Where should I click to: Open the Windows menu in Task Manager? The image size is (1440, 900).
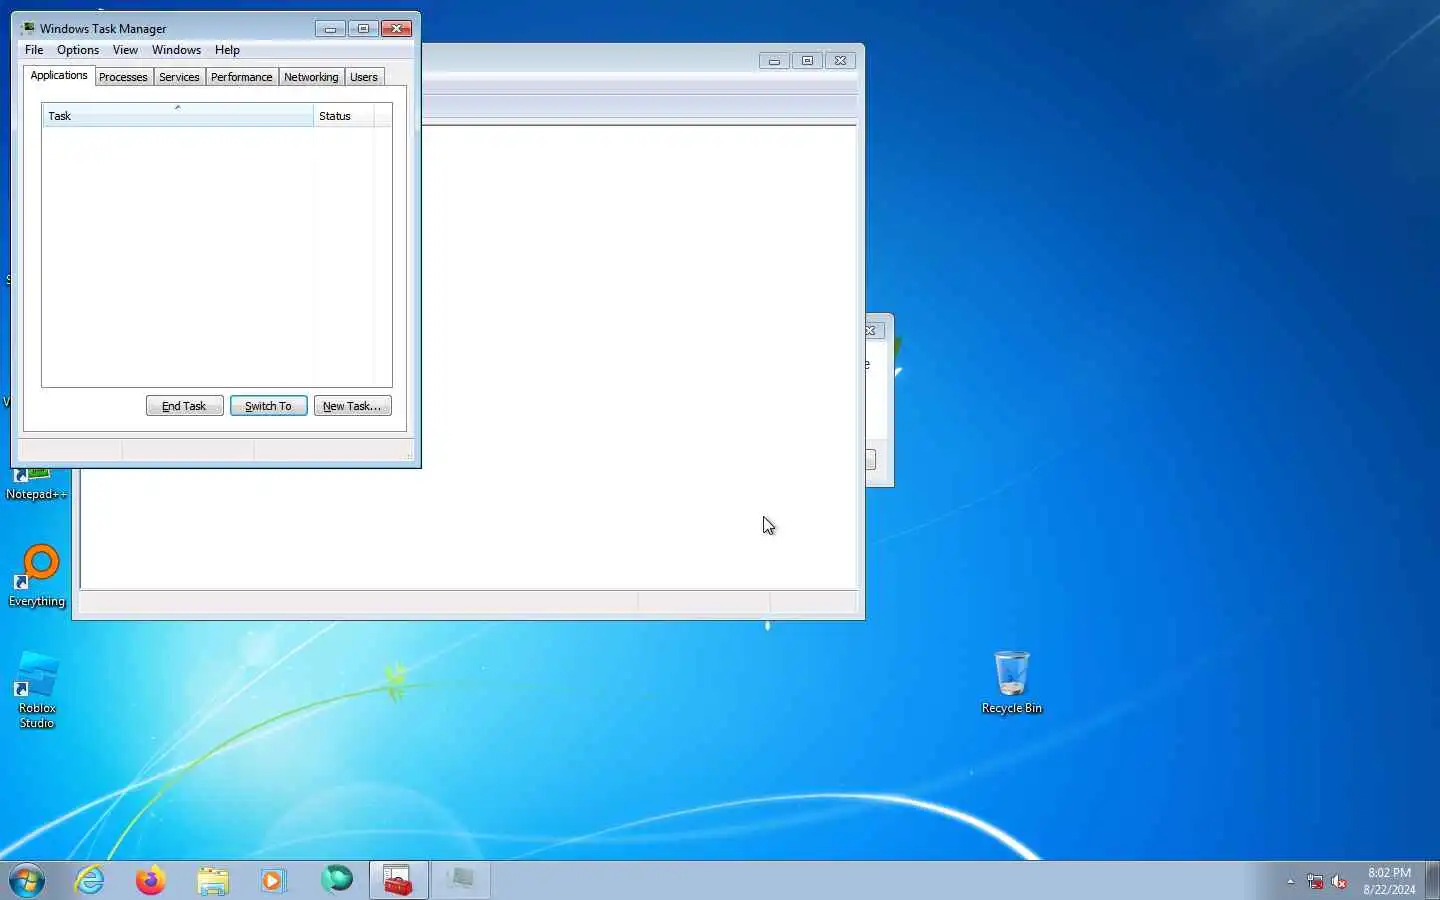(176, 50)
